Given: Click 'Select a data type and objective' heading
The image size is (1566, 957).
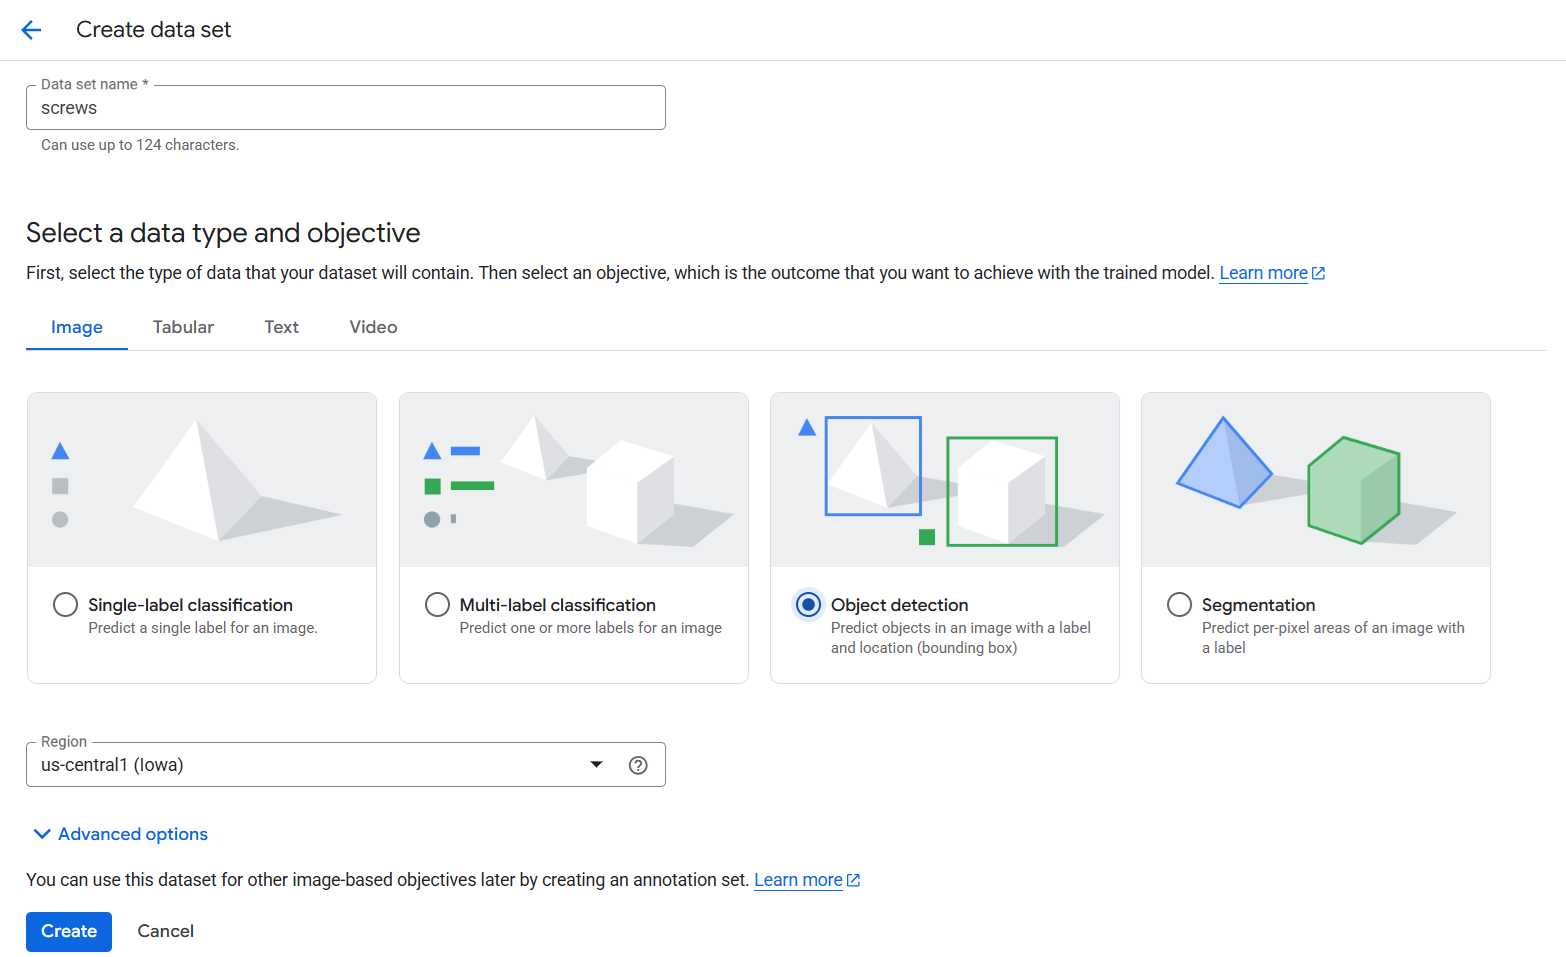Looking at the screenshot, I should pos(223,233).
